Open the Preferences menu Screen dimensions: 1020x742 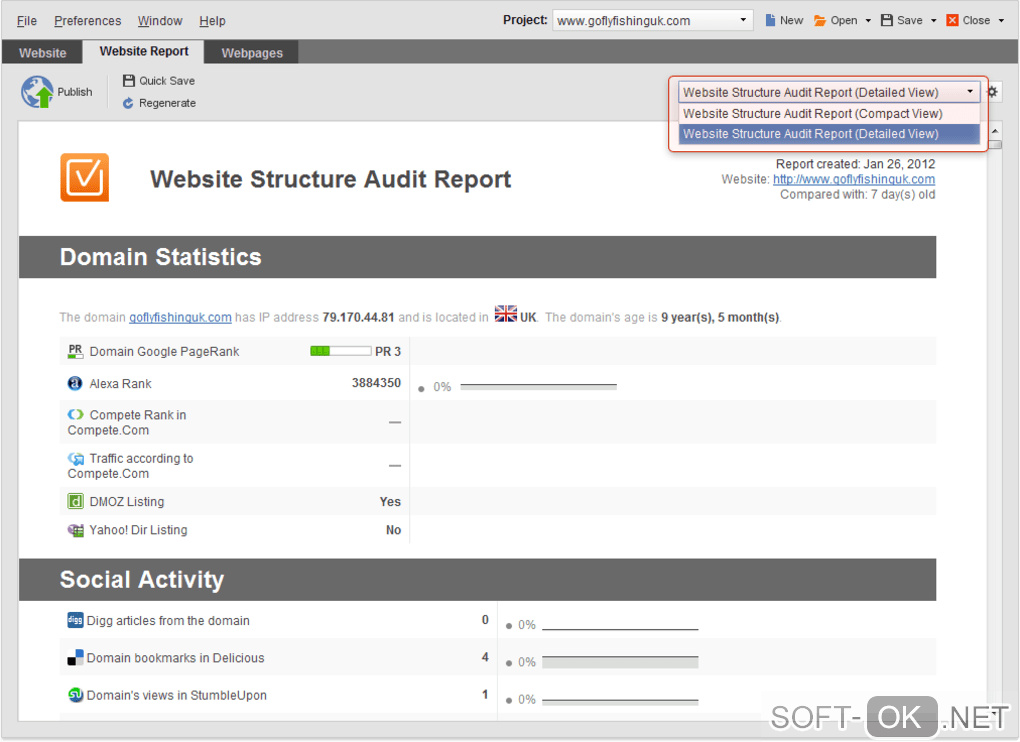(88, 21)
